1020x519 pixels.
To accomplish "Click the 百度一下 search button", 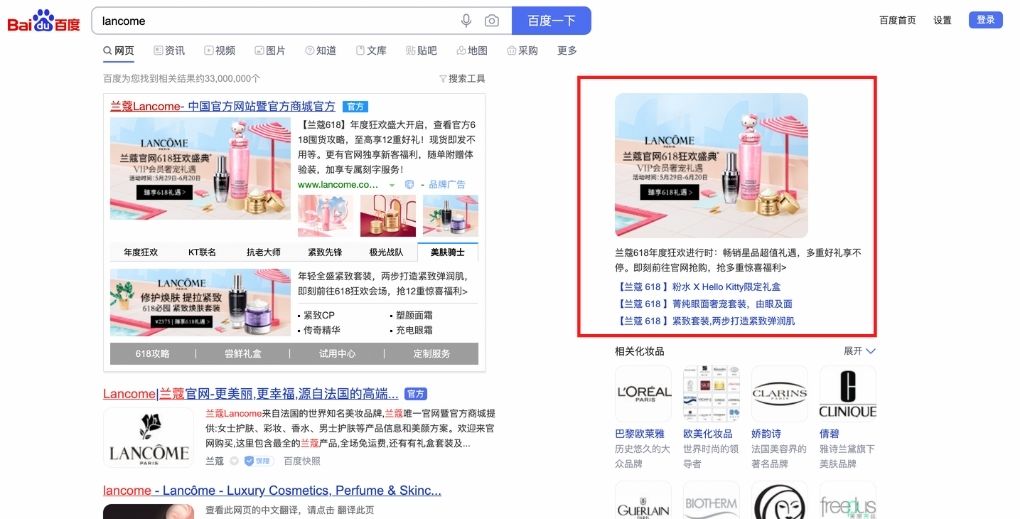I will coord(551,21).
